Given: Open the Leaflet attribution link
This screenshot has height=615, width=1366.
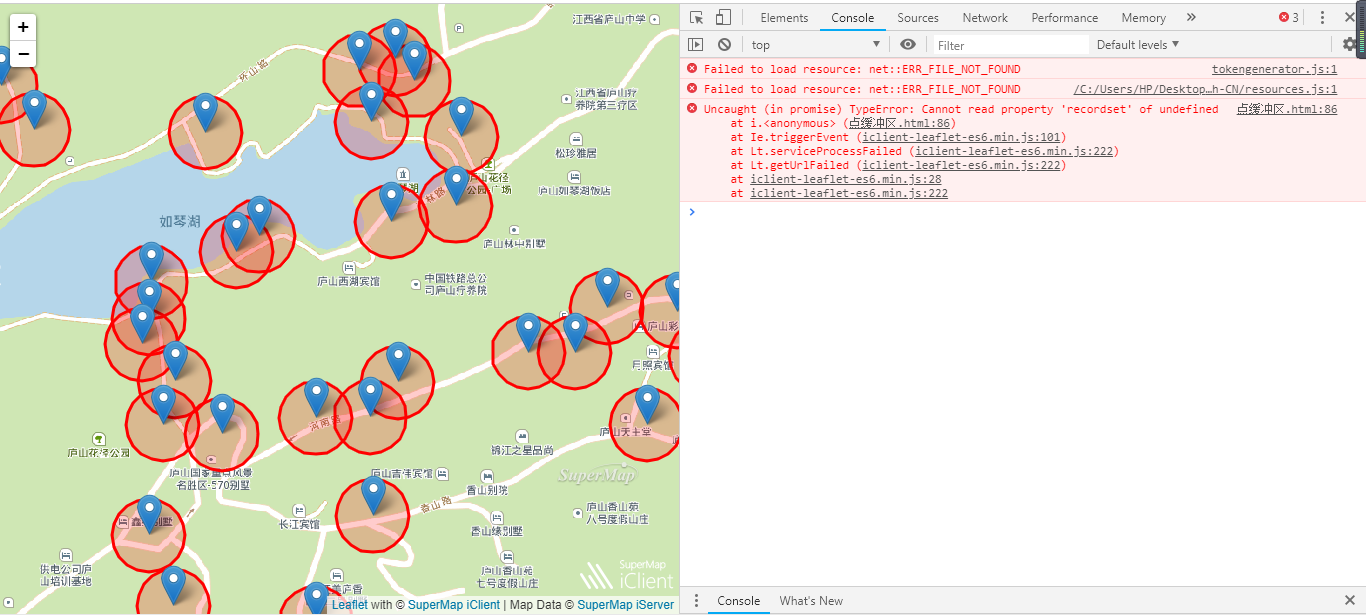Looking at the screenshot, I should [x=349, y=605].
